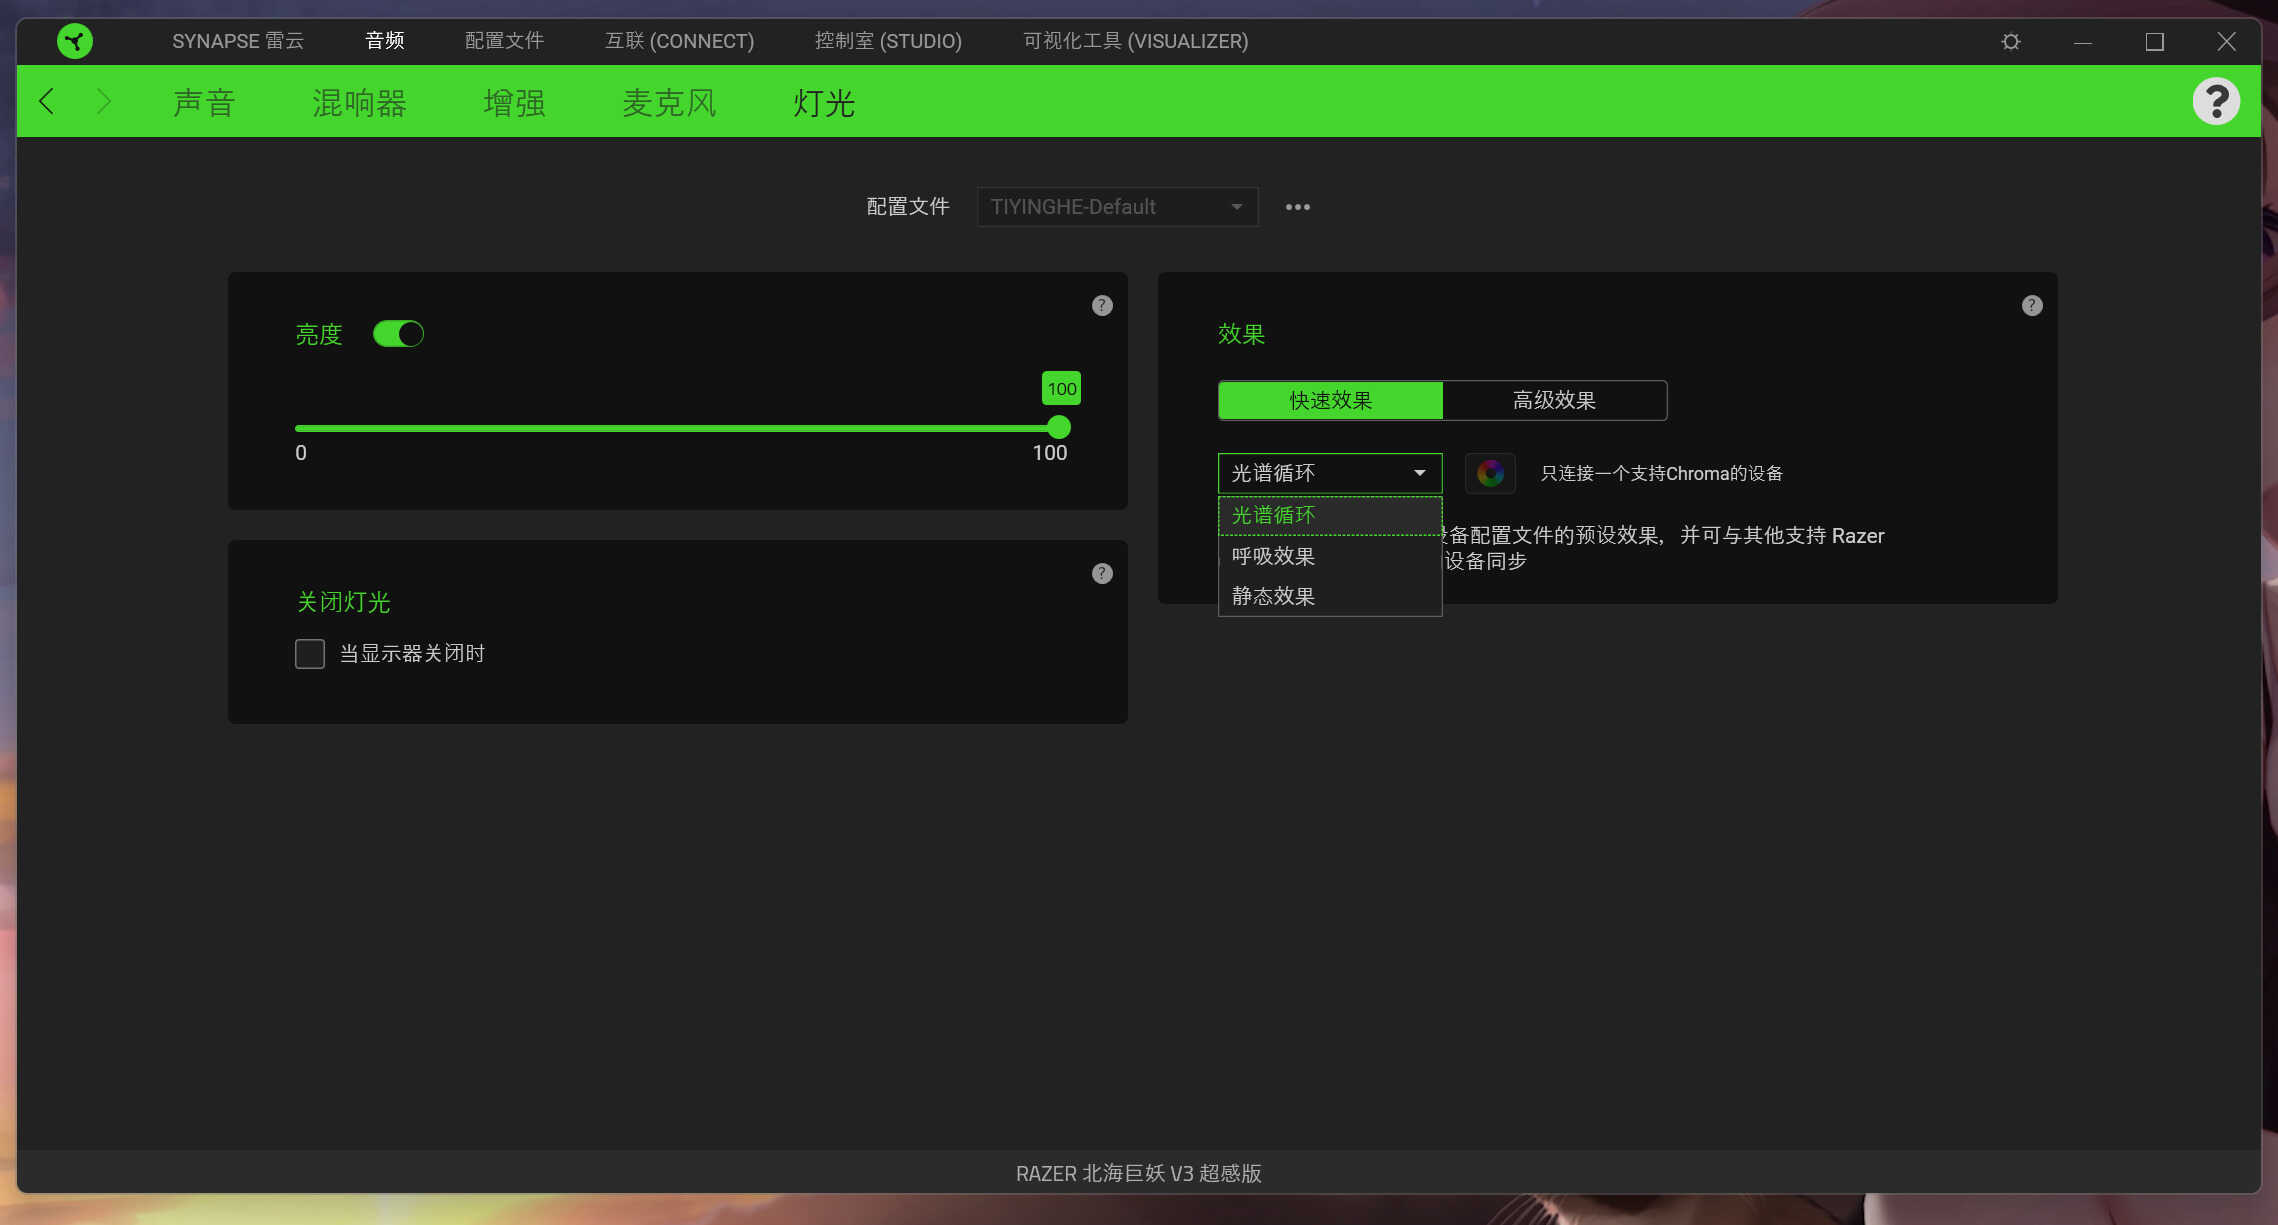Switch to 高级效果 tab
The width and height of the screenshot is (2278, 1225).
click(1552, 400)
